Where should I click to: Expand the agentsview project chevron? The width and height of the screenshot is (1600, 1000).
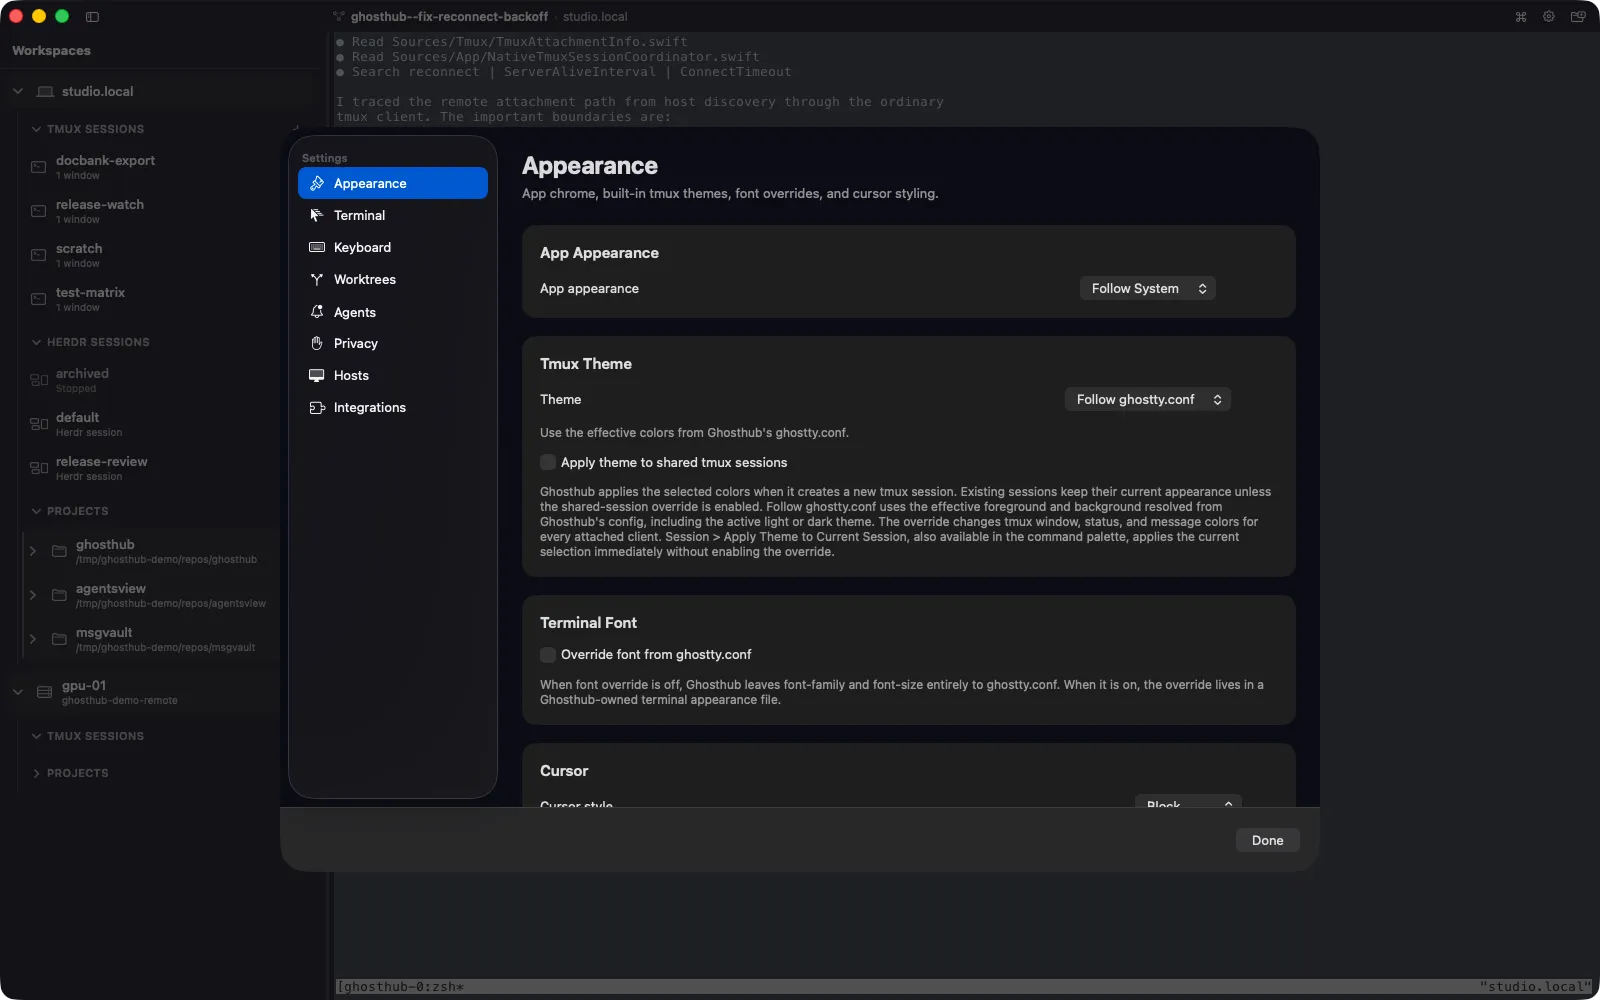point(33,595)
